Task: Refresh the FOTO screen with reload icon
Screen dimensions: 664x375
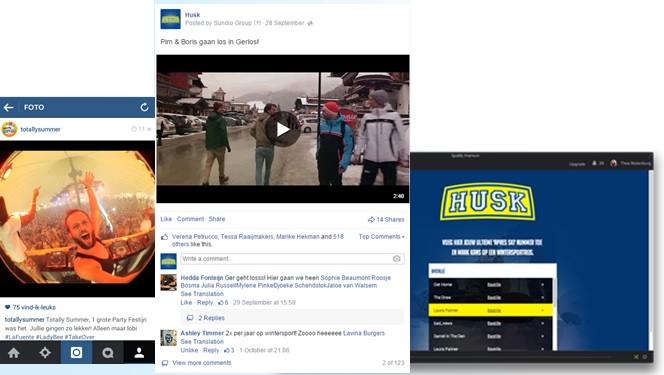Action: (x=144, y=107)
